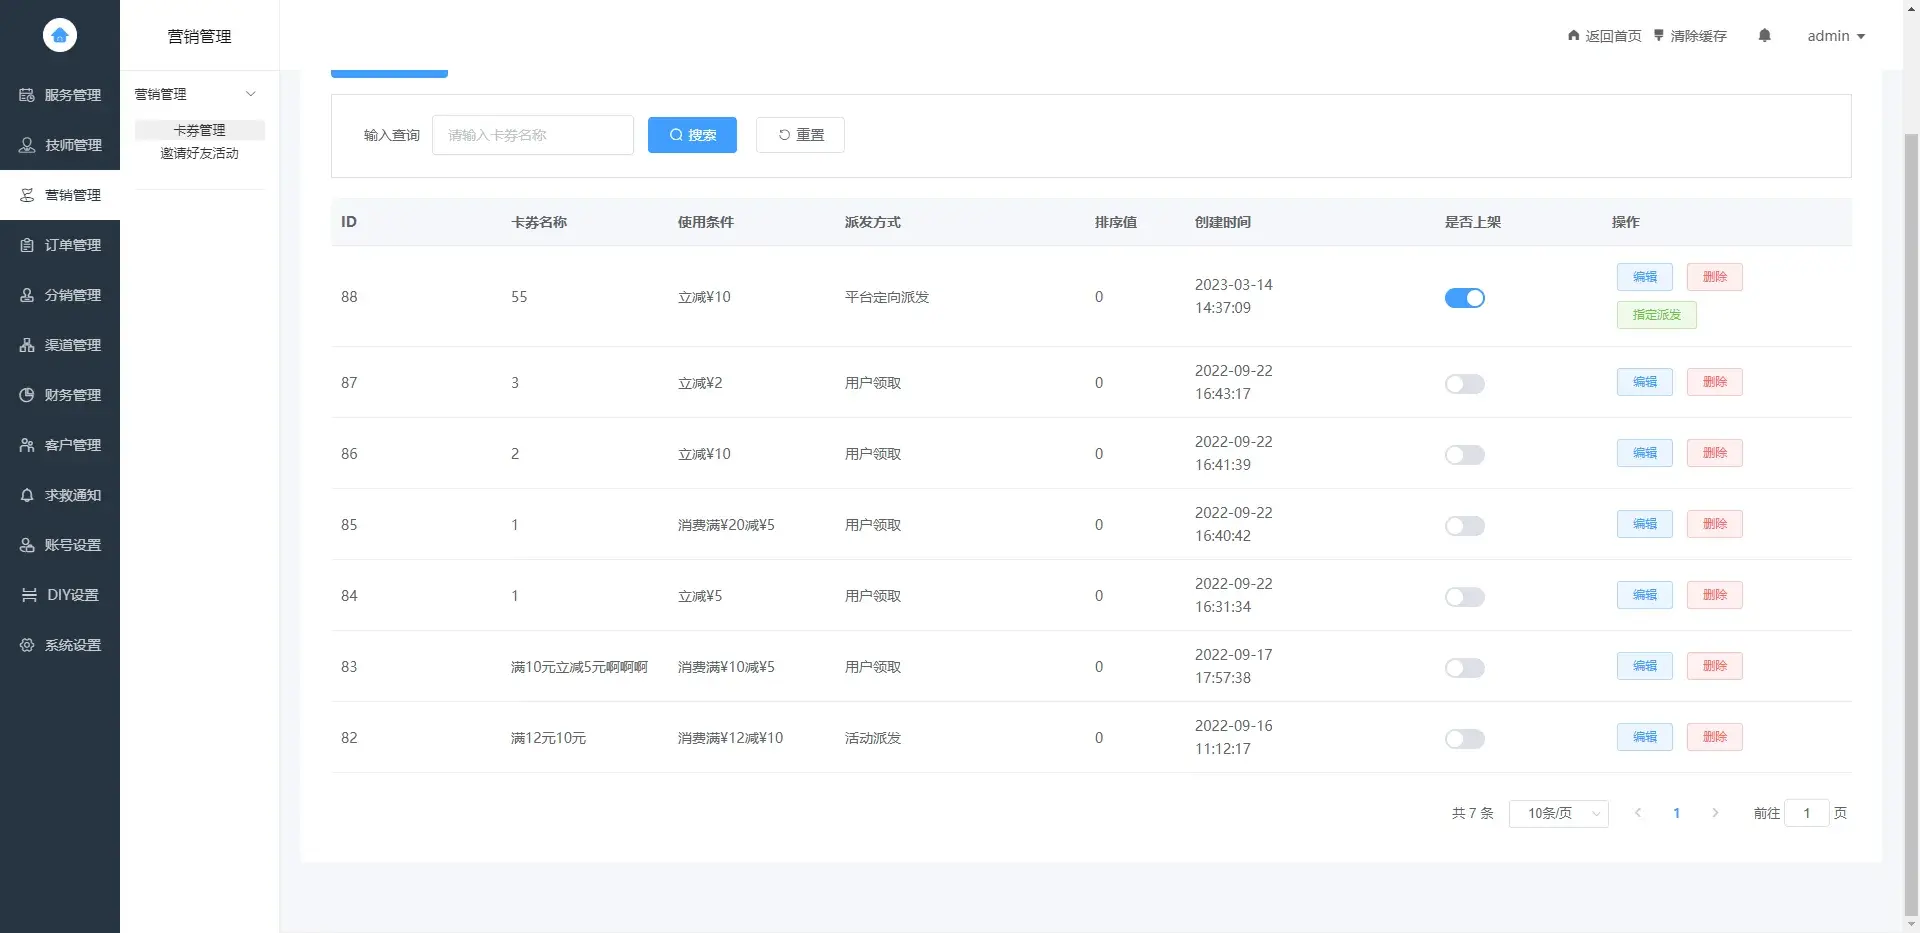Screen dimensions: 1920x933
Task: Go to 财务管理 in the sidebar
Action: coord(60,395)
